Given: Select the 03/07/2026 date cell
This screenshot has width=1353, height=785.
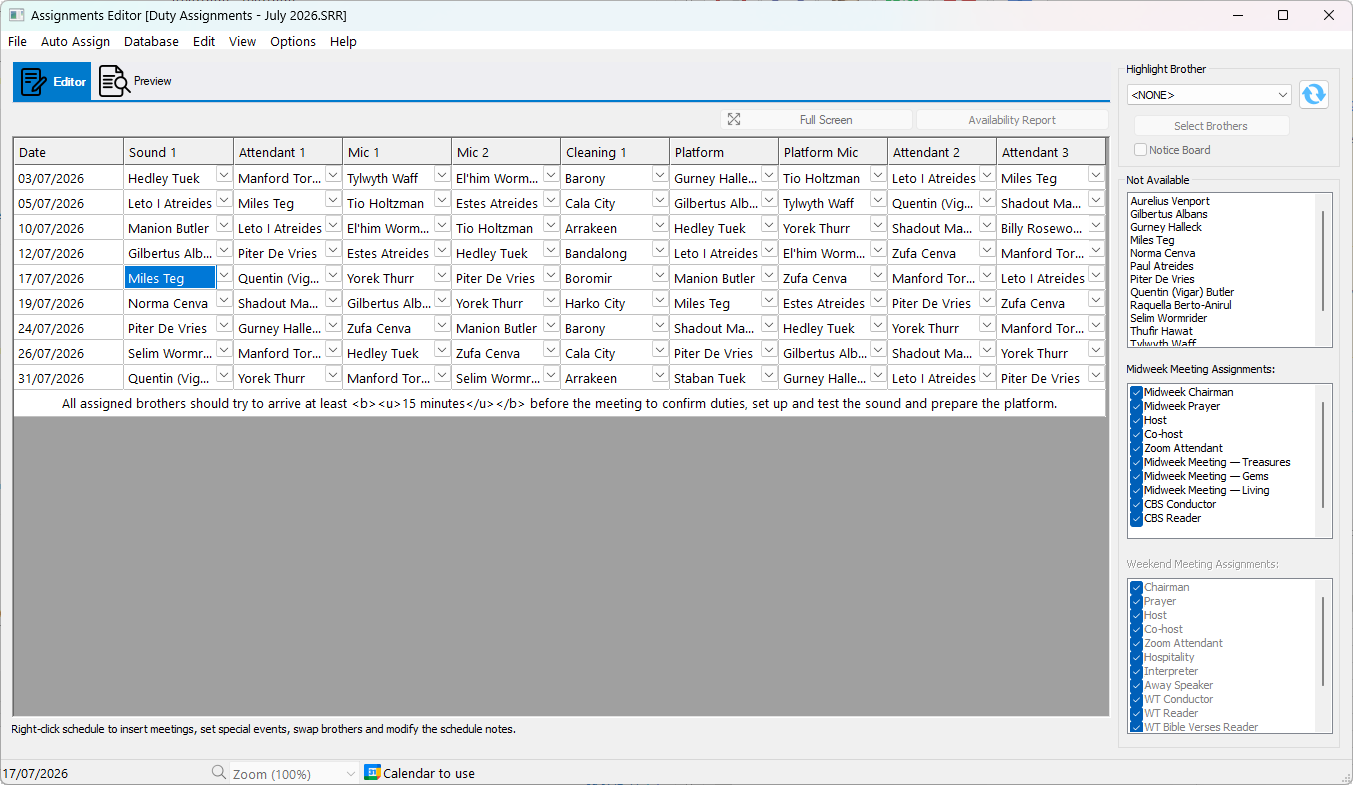Looking at the screenshot, I should (68, 178).
